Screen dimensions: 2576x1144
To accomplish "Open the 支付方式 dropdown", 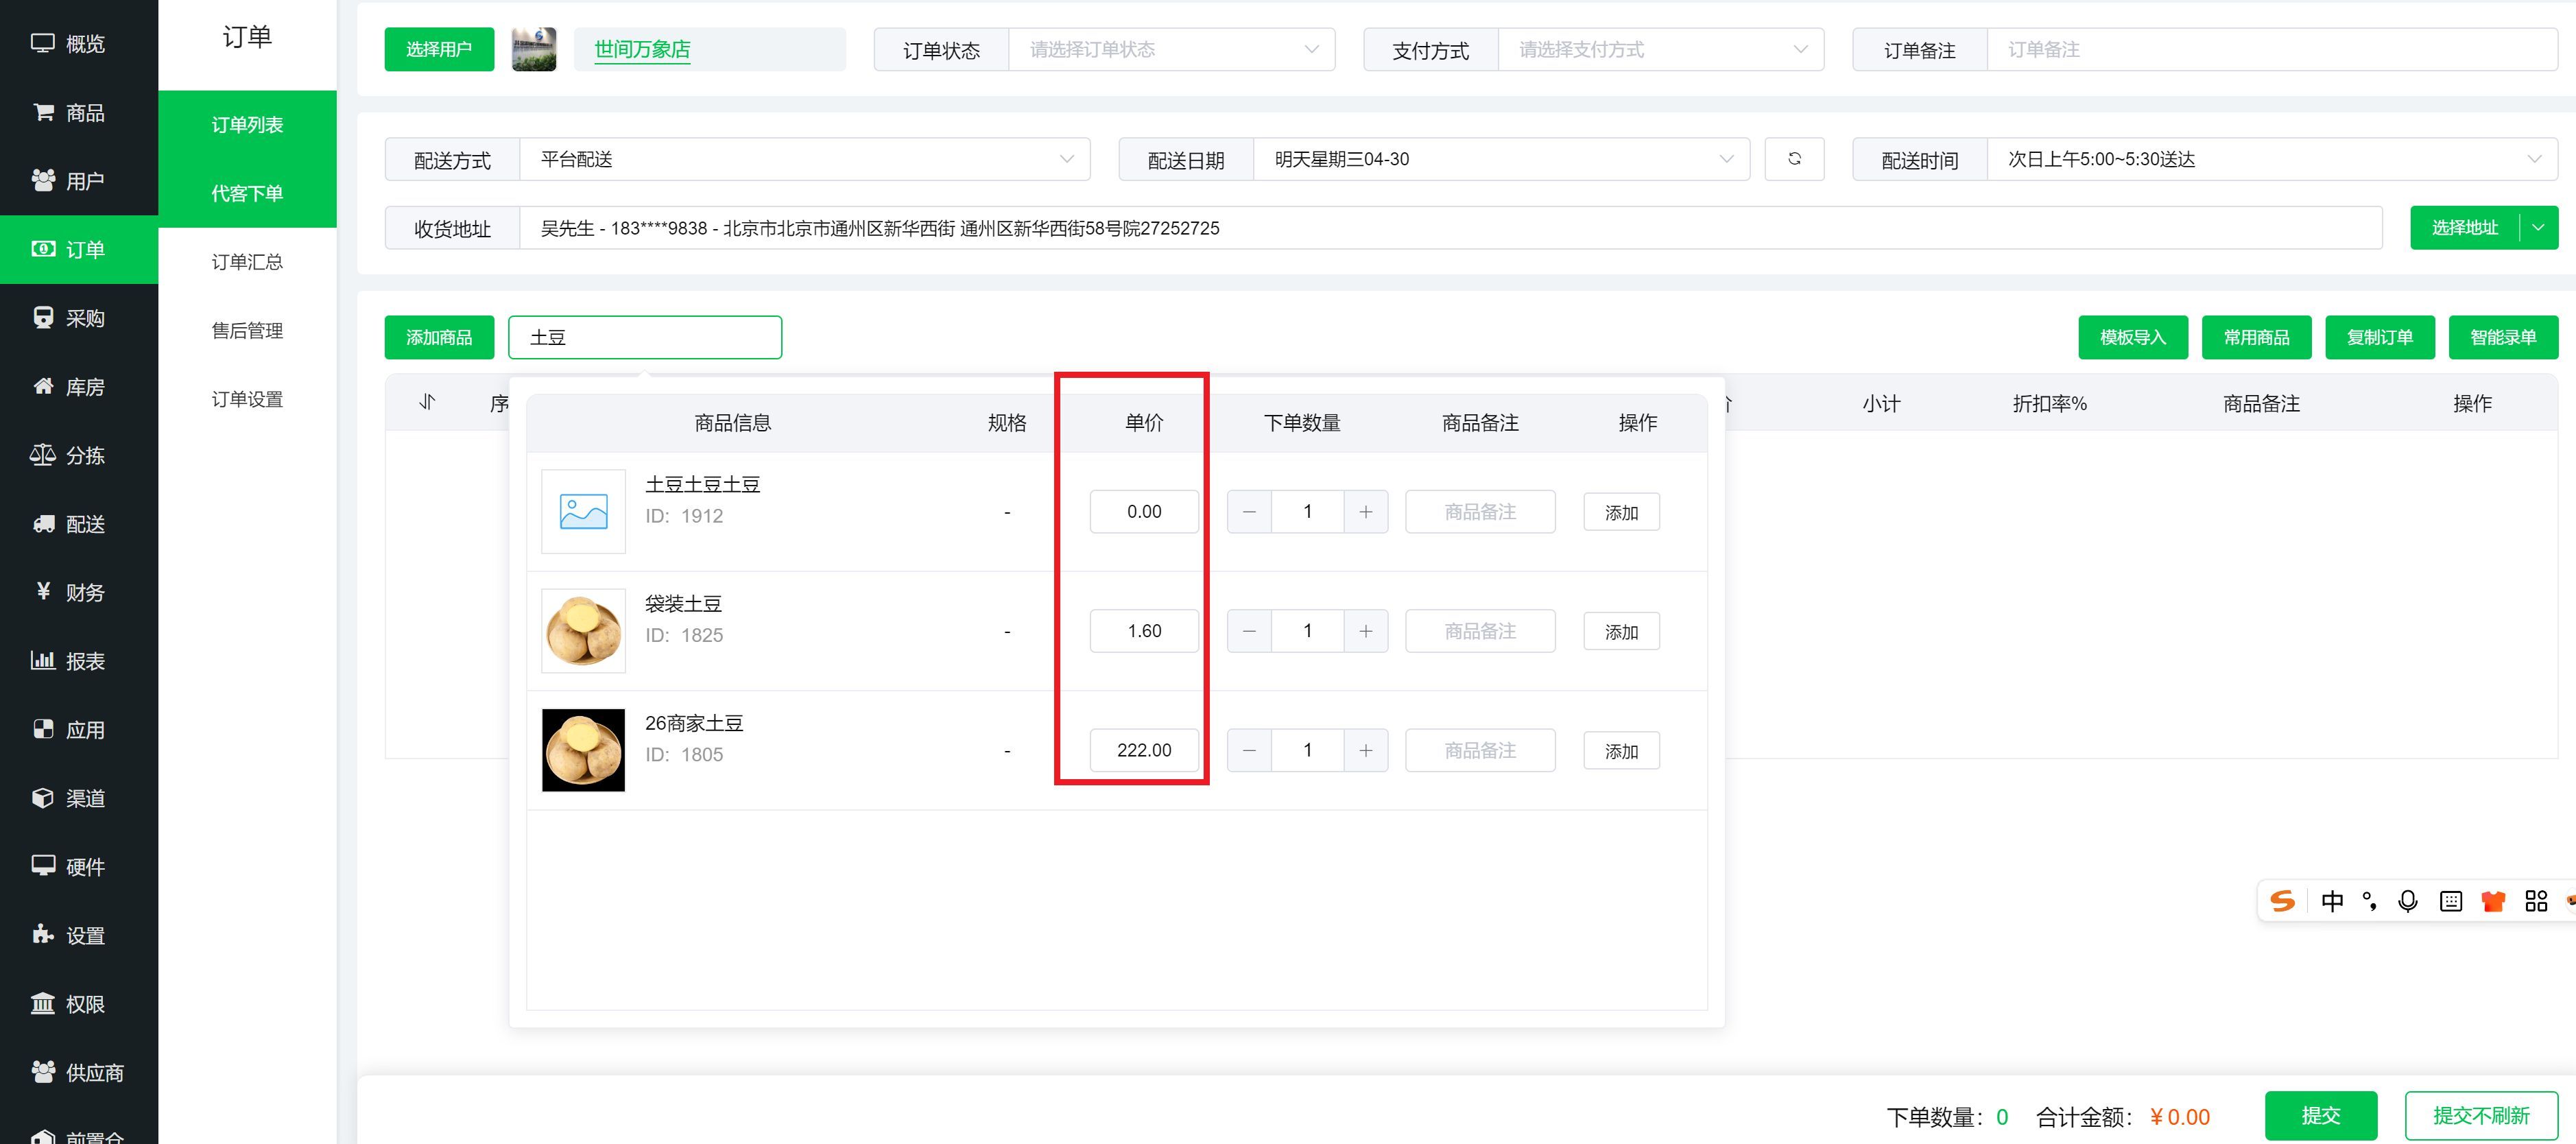I will 1660,49.
